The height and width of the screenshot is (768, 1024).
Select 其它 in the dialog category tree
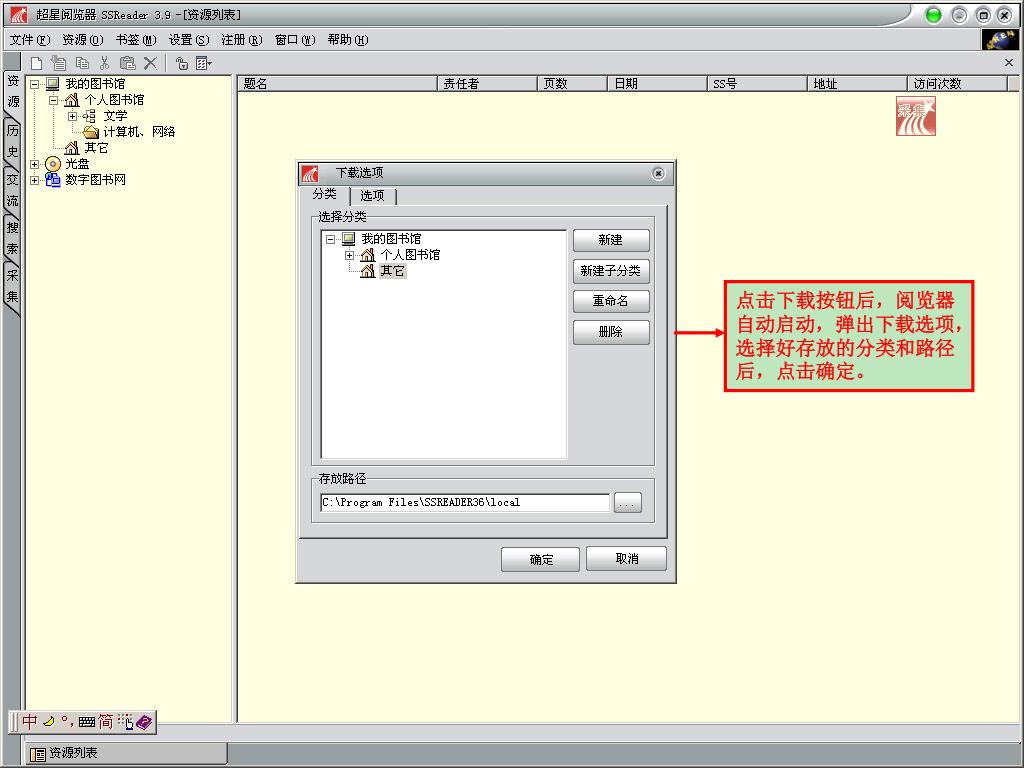pos(392,270)
